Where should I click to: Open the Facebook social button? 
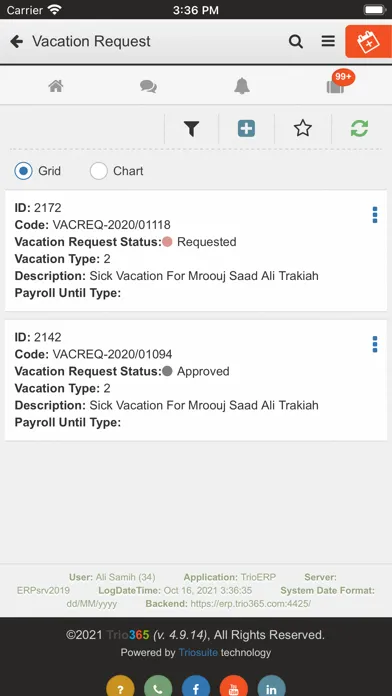196,687
